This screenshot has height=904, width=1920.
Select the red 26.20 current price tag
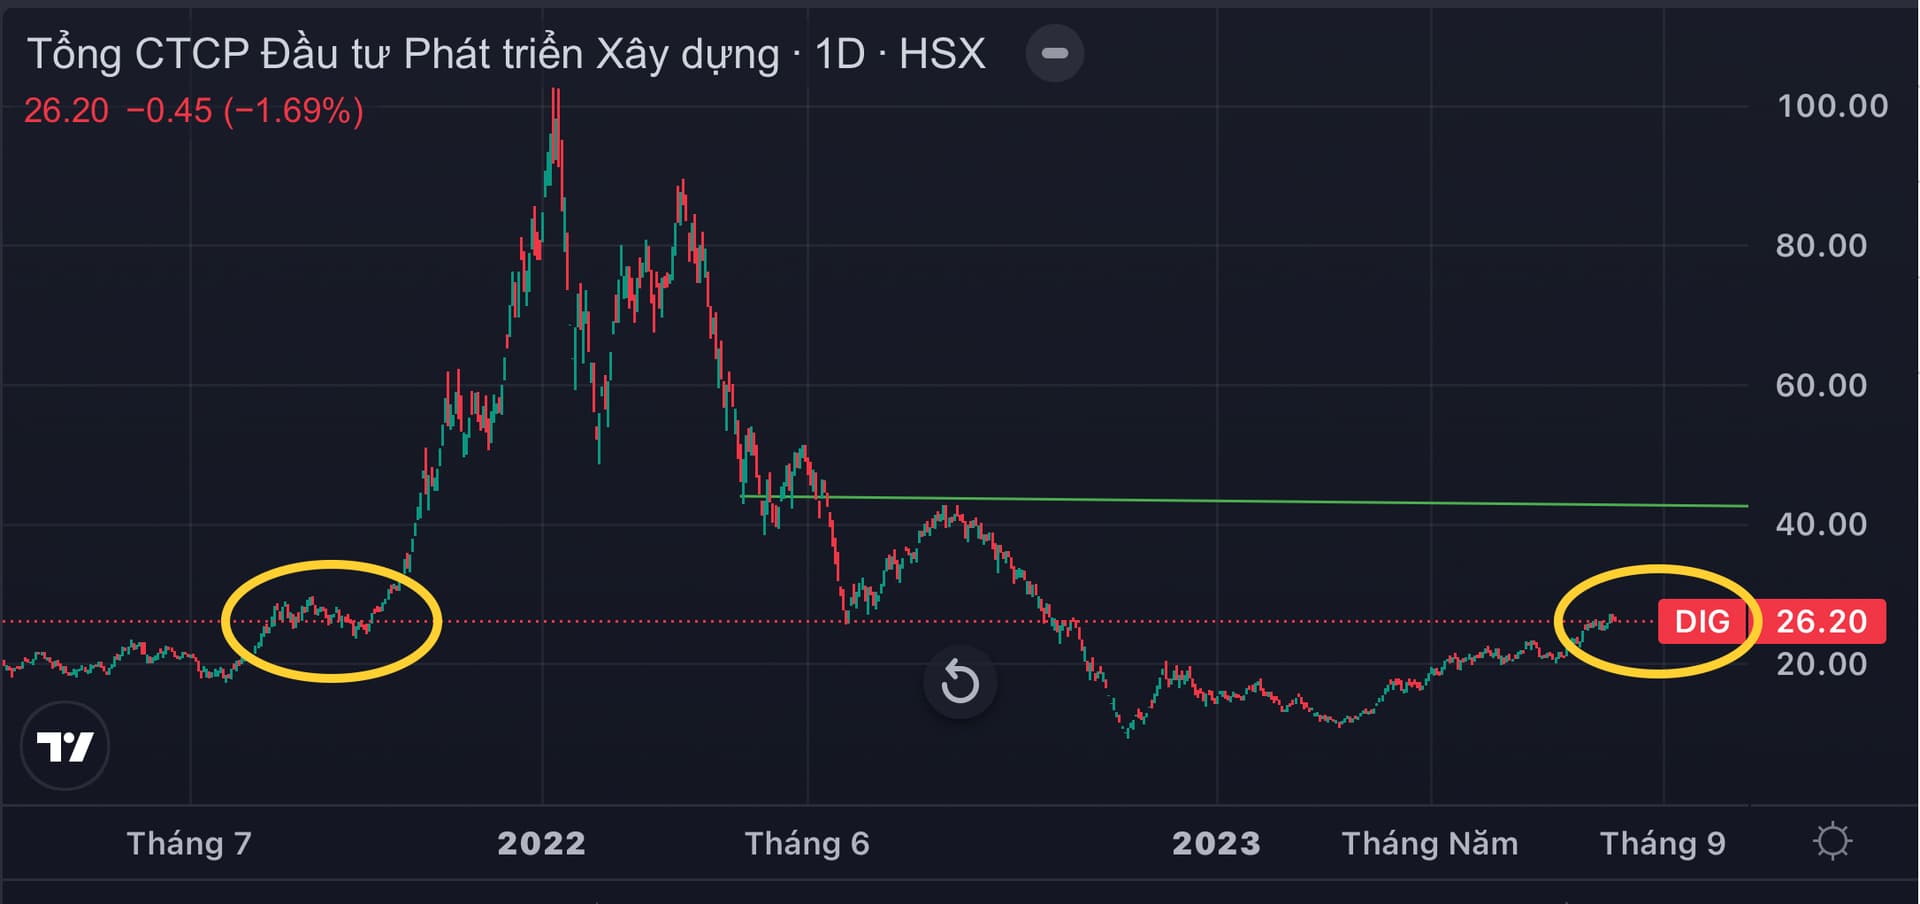(1821, 621)
